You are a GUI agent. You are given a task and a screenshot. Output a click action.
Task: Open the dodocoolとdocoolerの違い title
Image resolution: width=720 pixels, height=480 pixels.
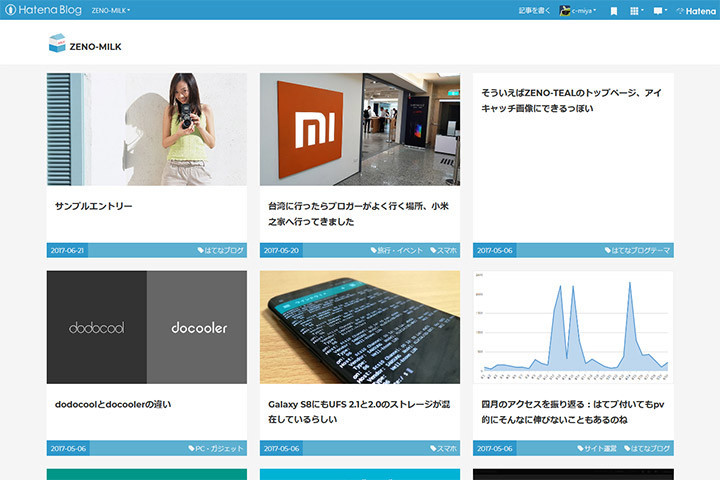pyautogui.click(x=113, y=404)
